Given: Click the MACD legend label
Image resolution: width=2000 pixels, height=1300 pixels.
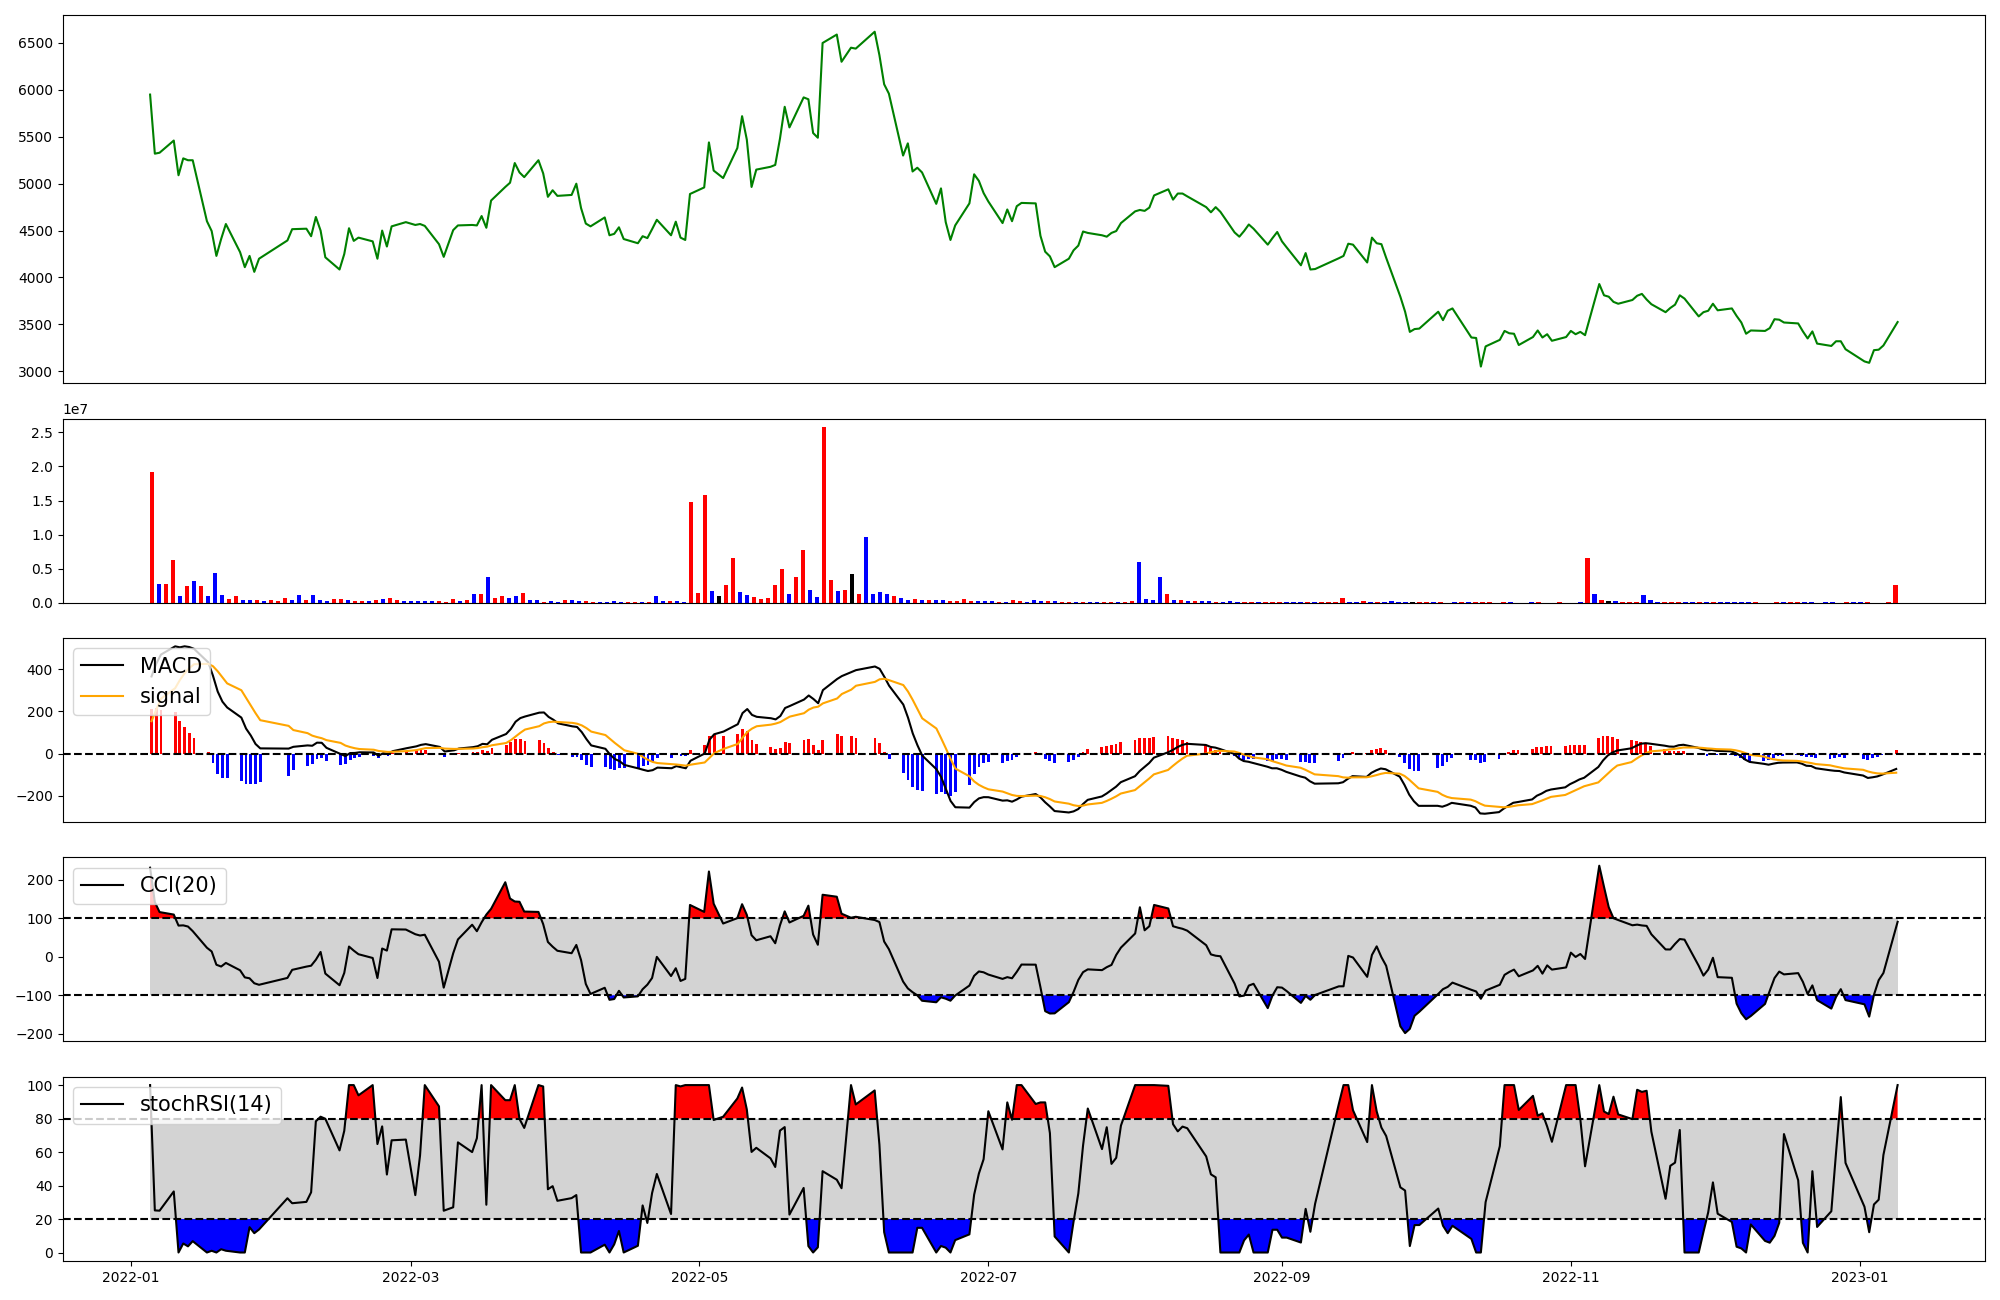Looking at the screenshot, I should pos(170,666).
